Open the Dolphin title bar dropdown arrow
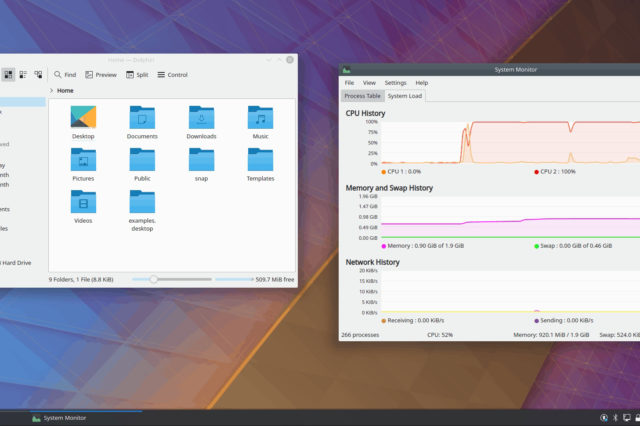The image size is (640, 426). click(x=268, y=60)
